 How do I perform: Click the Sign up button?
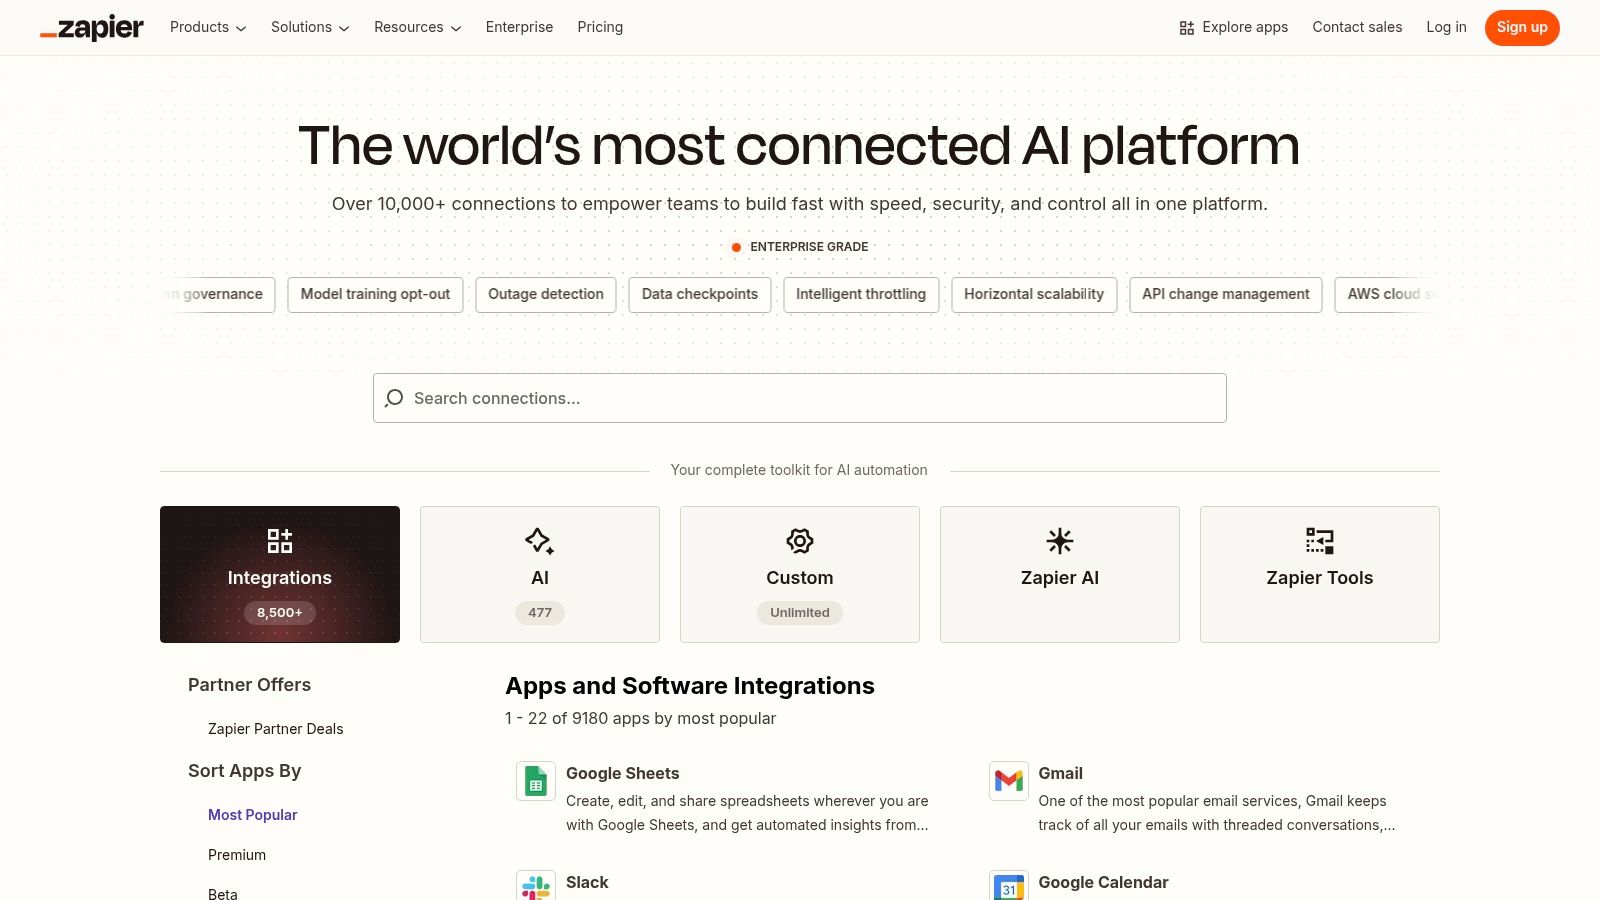coord(1522,27)
